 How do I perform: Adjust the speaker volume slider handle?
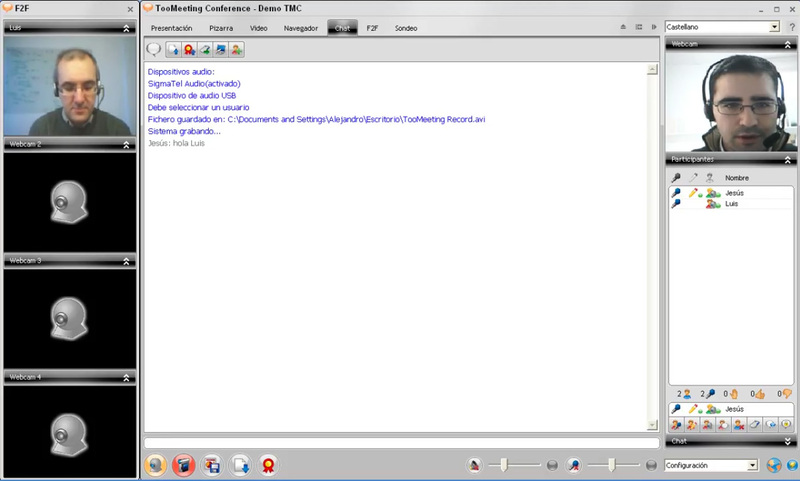(x=504, y=465)
